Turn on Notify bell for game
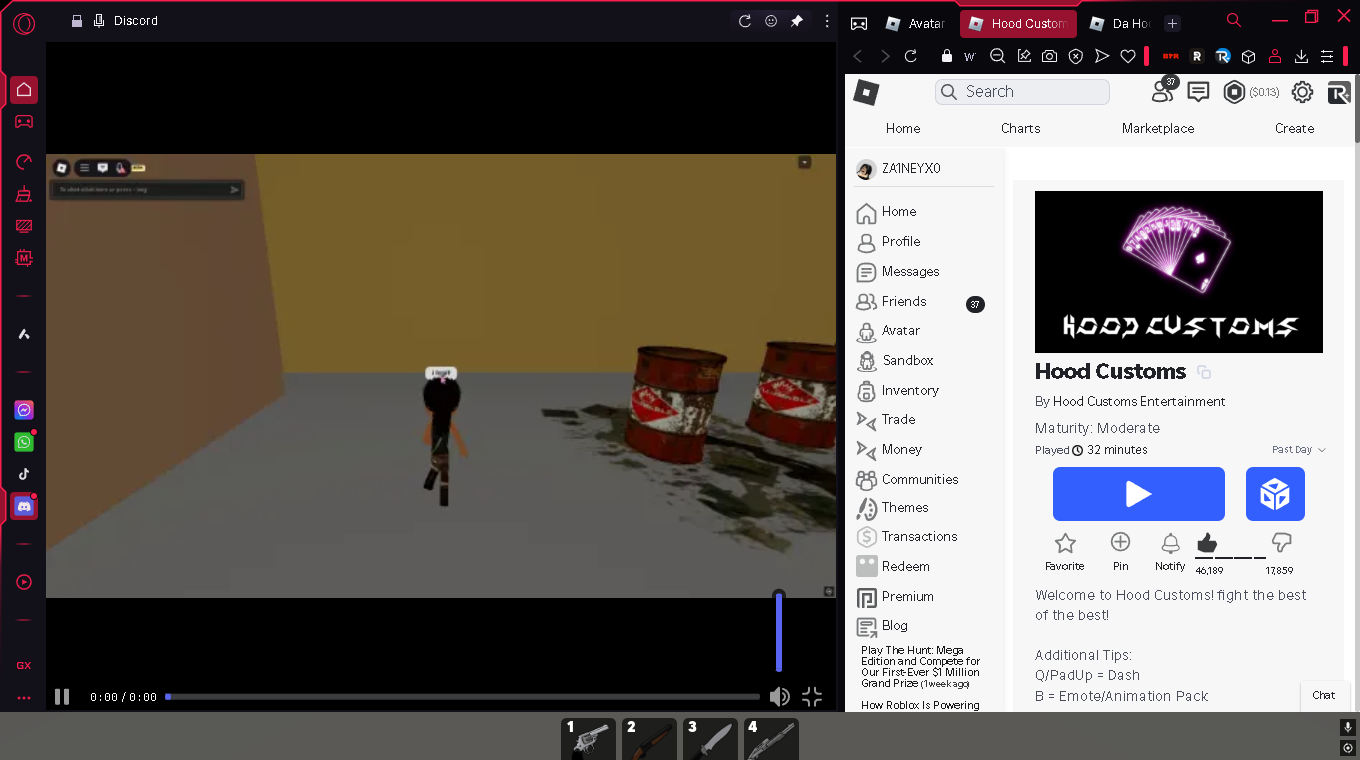 click(1170, 551)
